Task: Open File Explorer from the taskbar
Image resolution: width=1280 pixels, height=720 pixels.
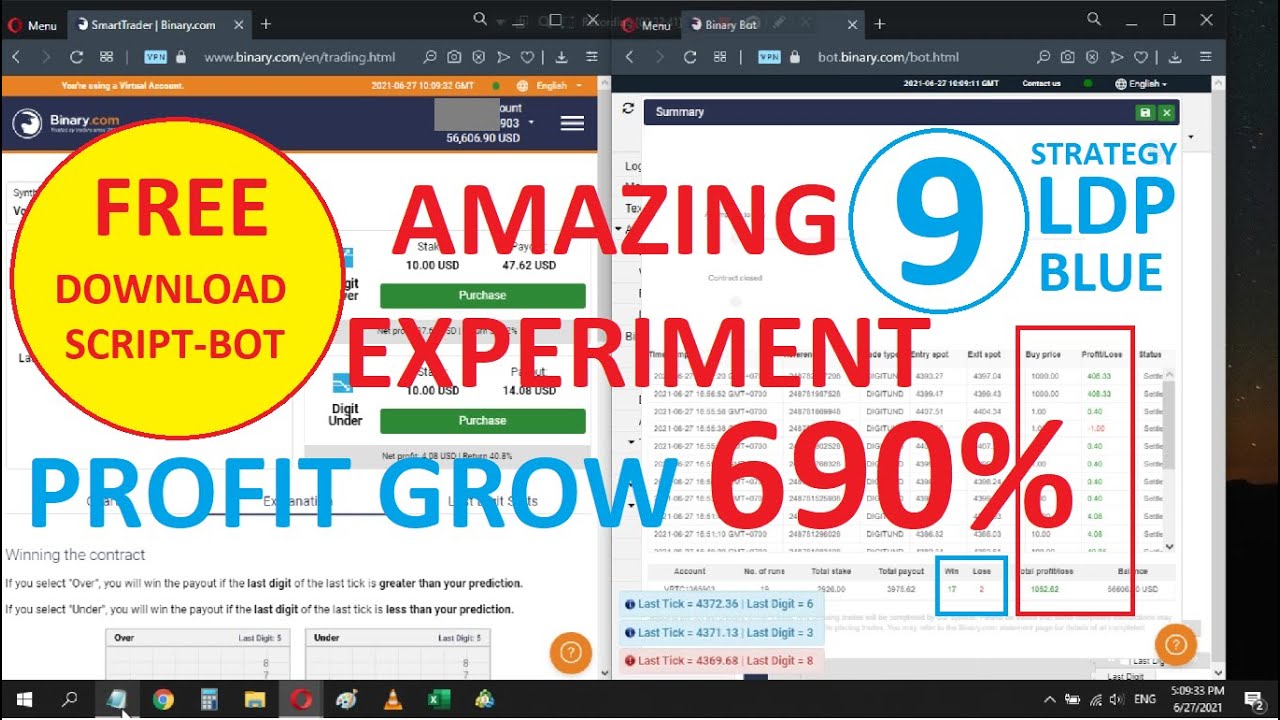Action: [x=255, y=700]
